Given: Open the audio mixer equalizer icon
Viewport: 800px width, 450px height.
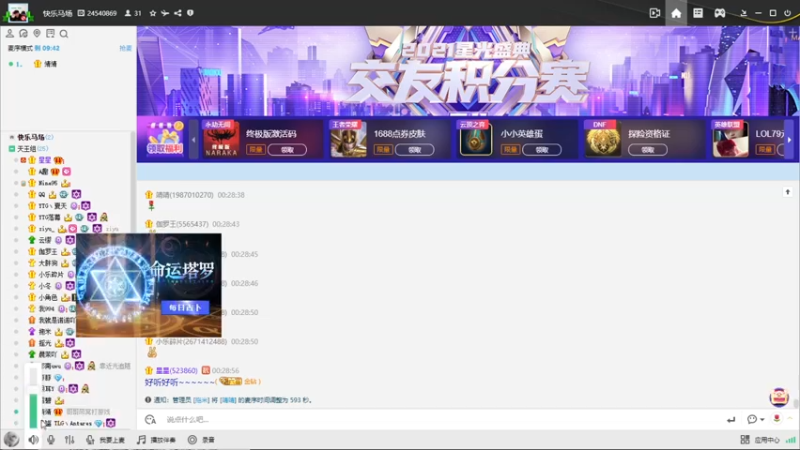Looking at the screenshot, I should coord(70,440).
